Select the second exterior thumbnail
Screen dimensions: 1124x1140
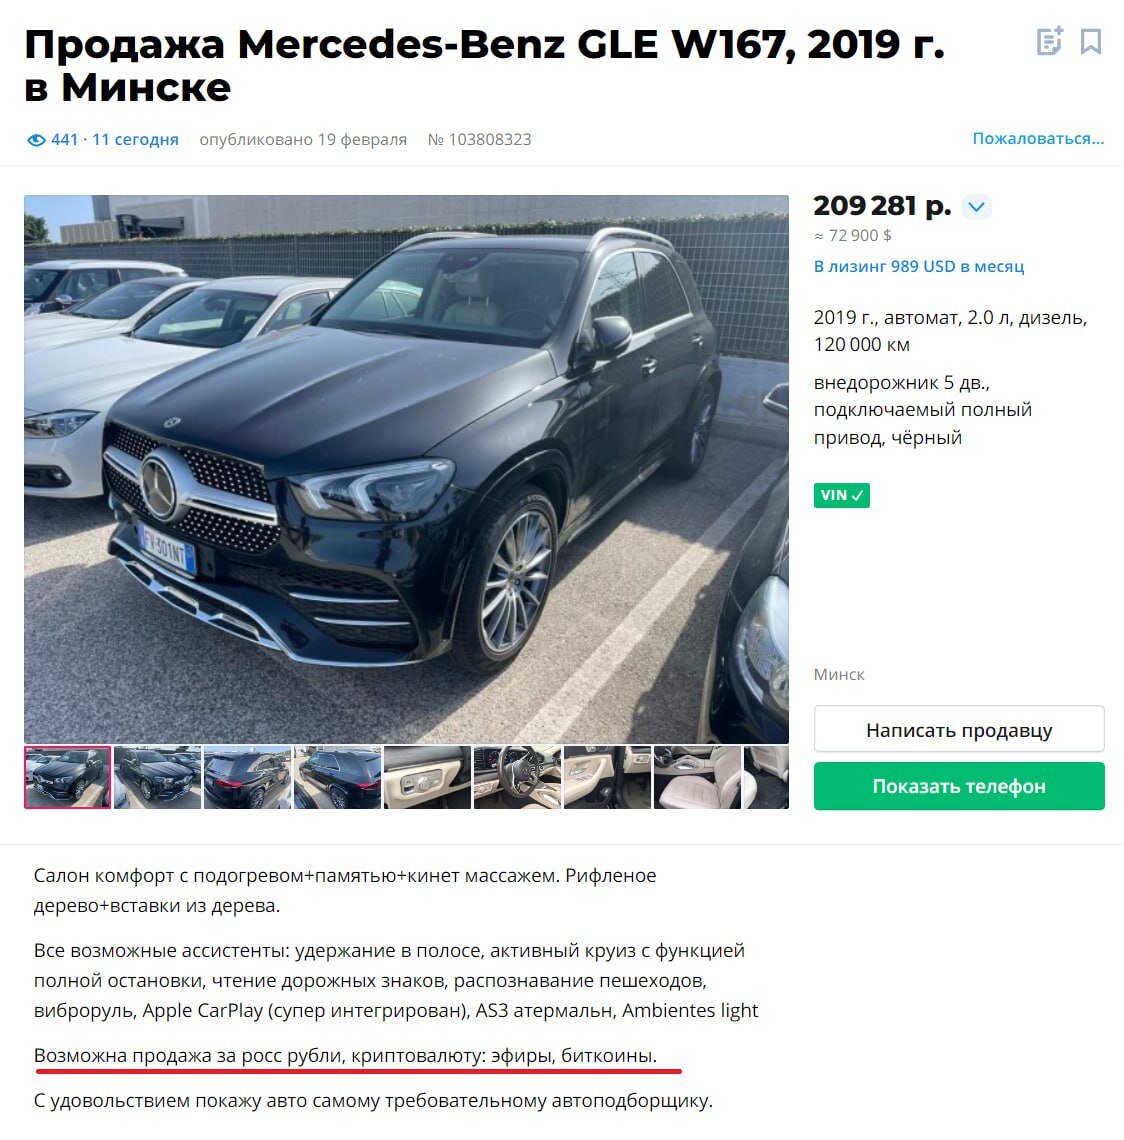point(158,777)
